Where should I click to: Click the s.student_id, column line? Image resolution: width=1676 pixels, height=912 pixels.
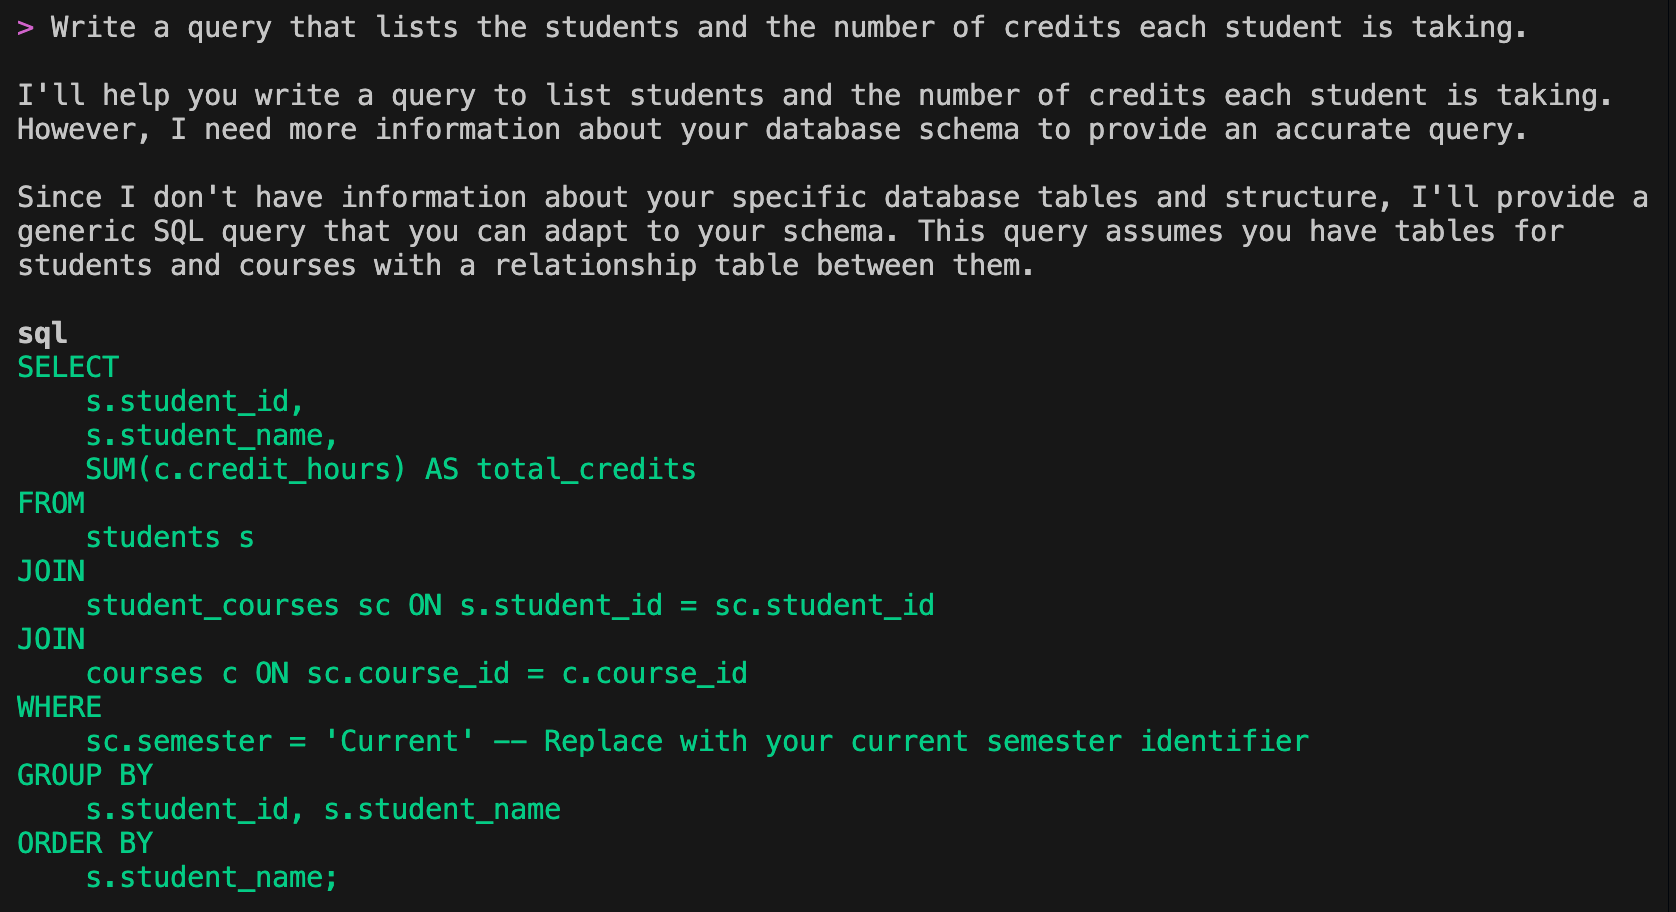pos(195,401)
